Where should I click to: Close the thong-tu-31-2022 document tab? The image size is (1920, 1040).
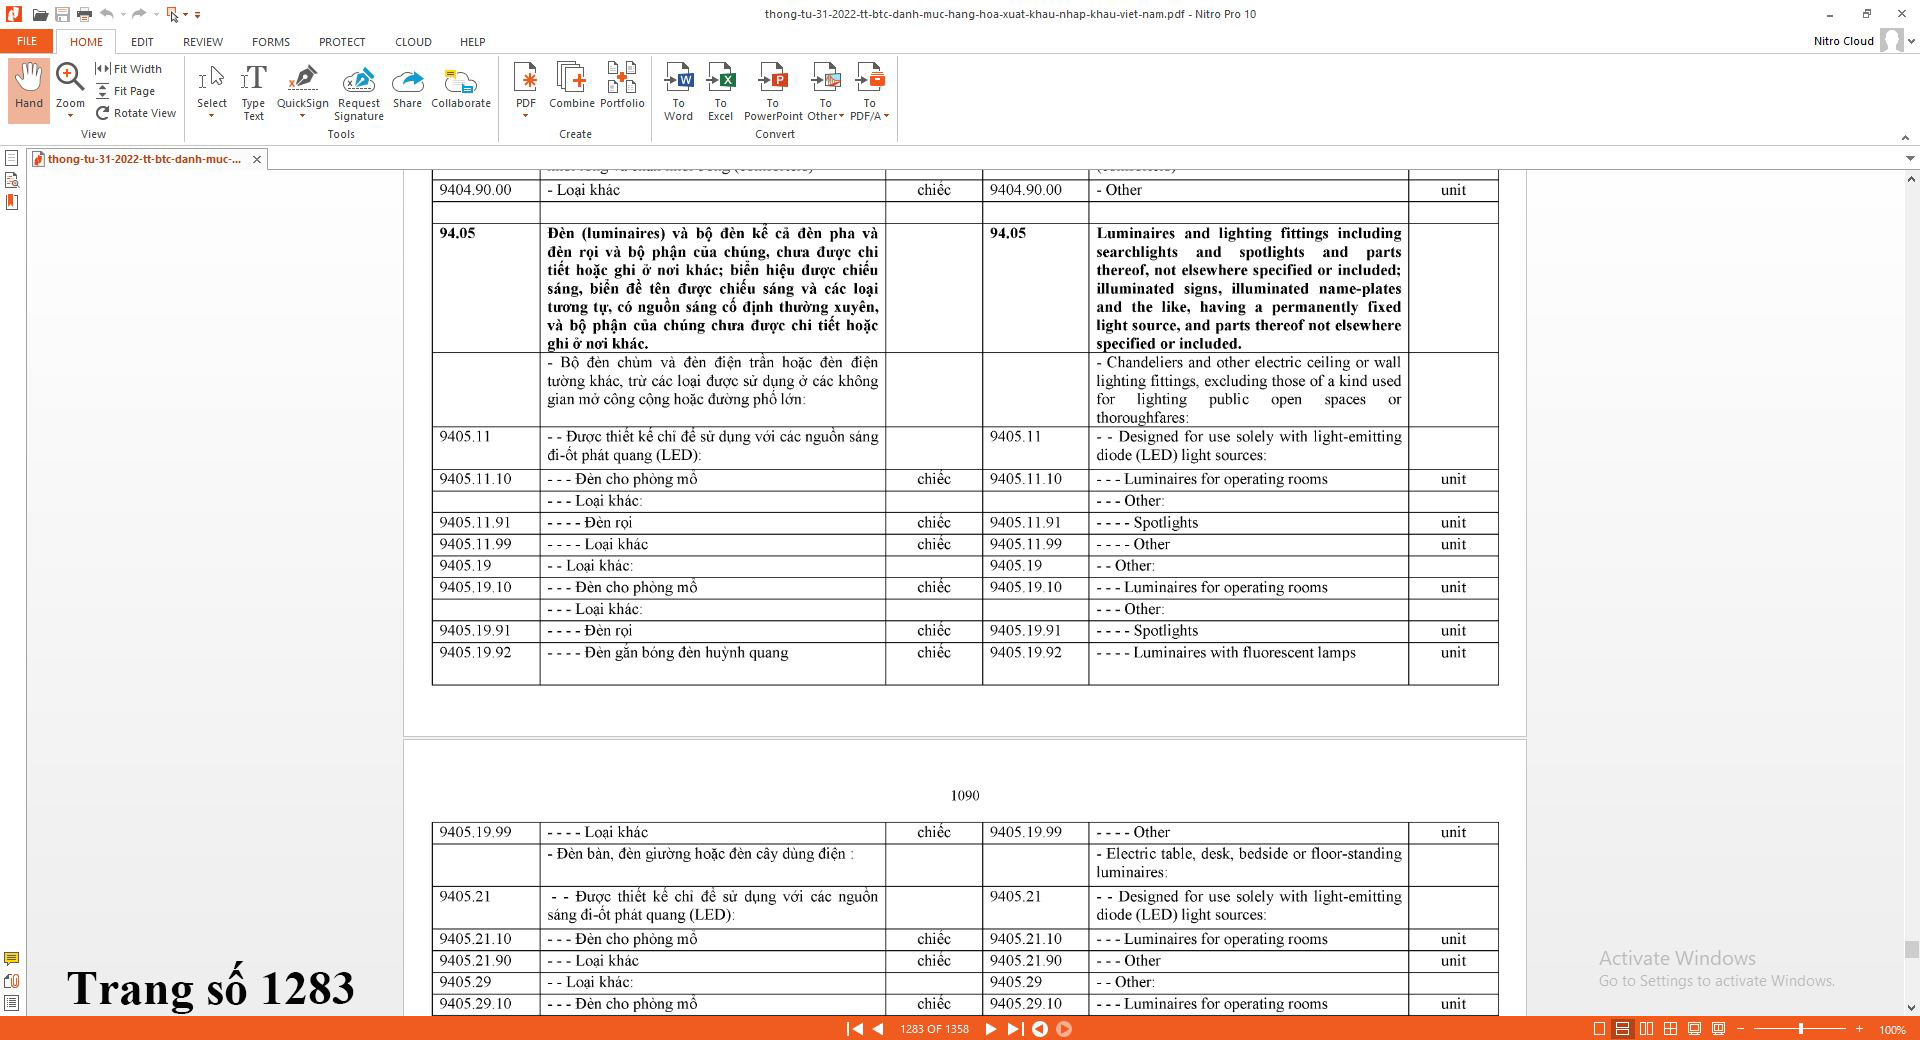point(257,159)
